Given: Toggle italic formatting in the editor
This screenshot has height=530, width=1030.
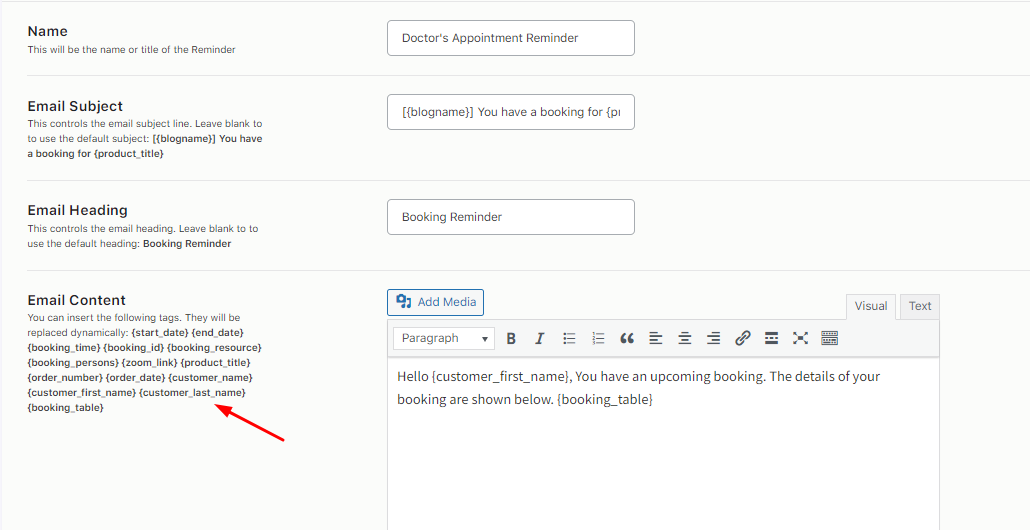Looking at the screenshot, I should click(x=539, y=338).
